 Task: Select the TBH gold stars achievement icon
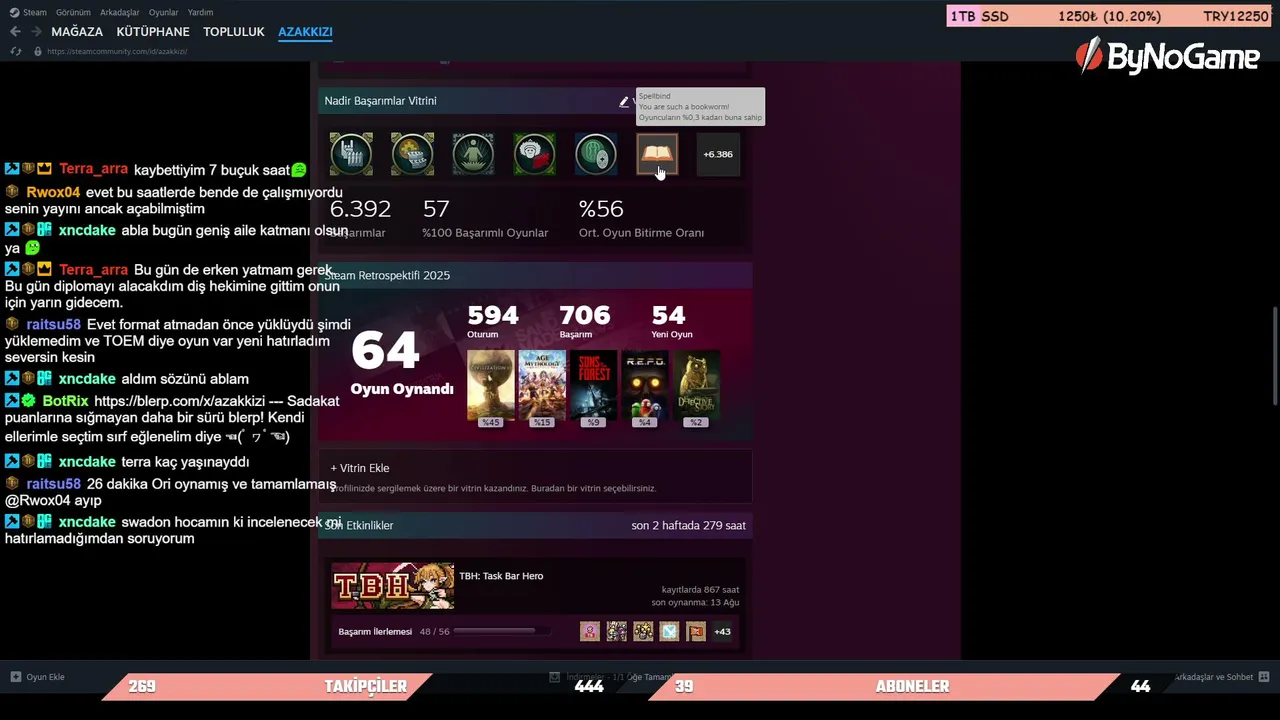(x=643, y=631)
